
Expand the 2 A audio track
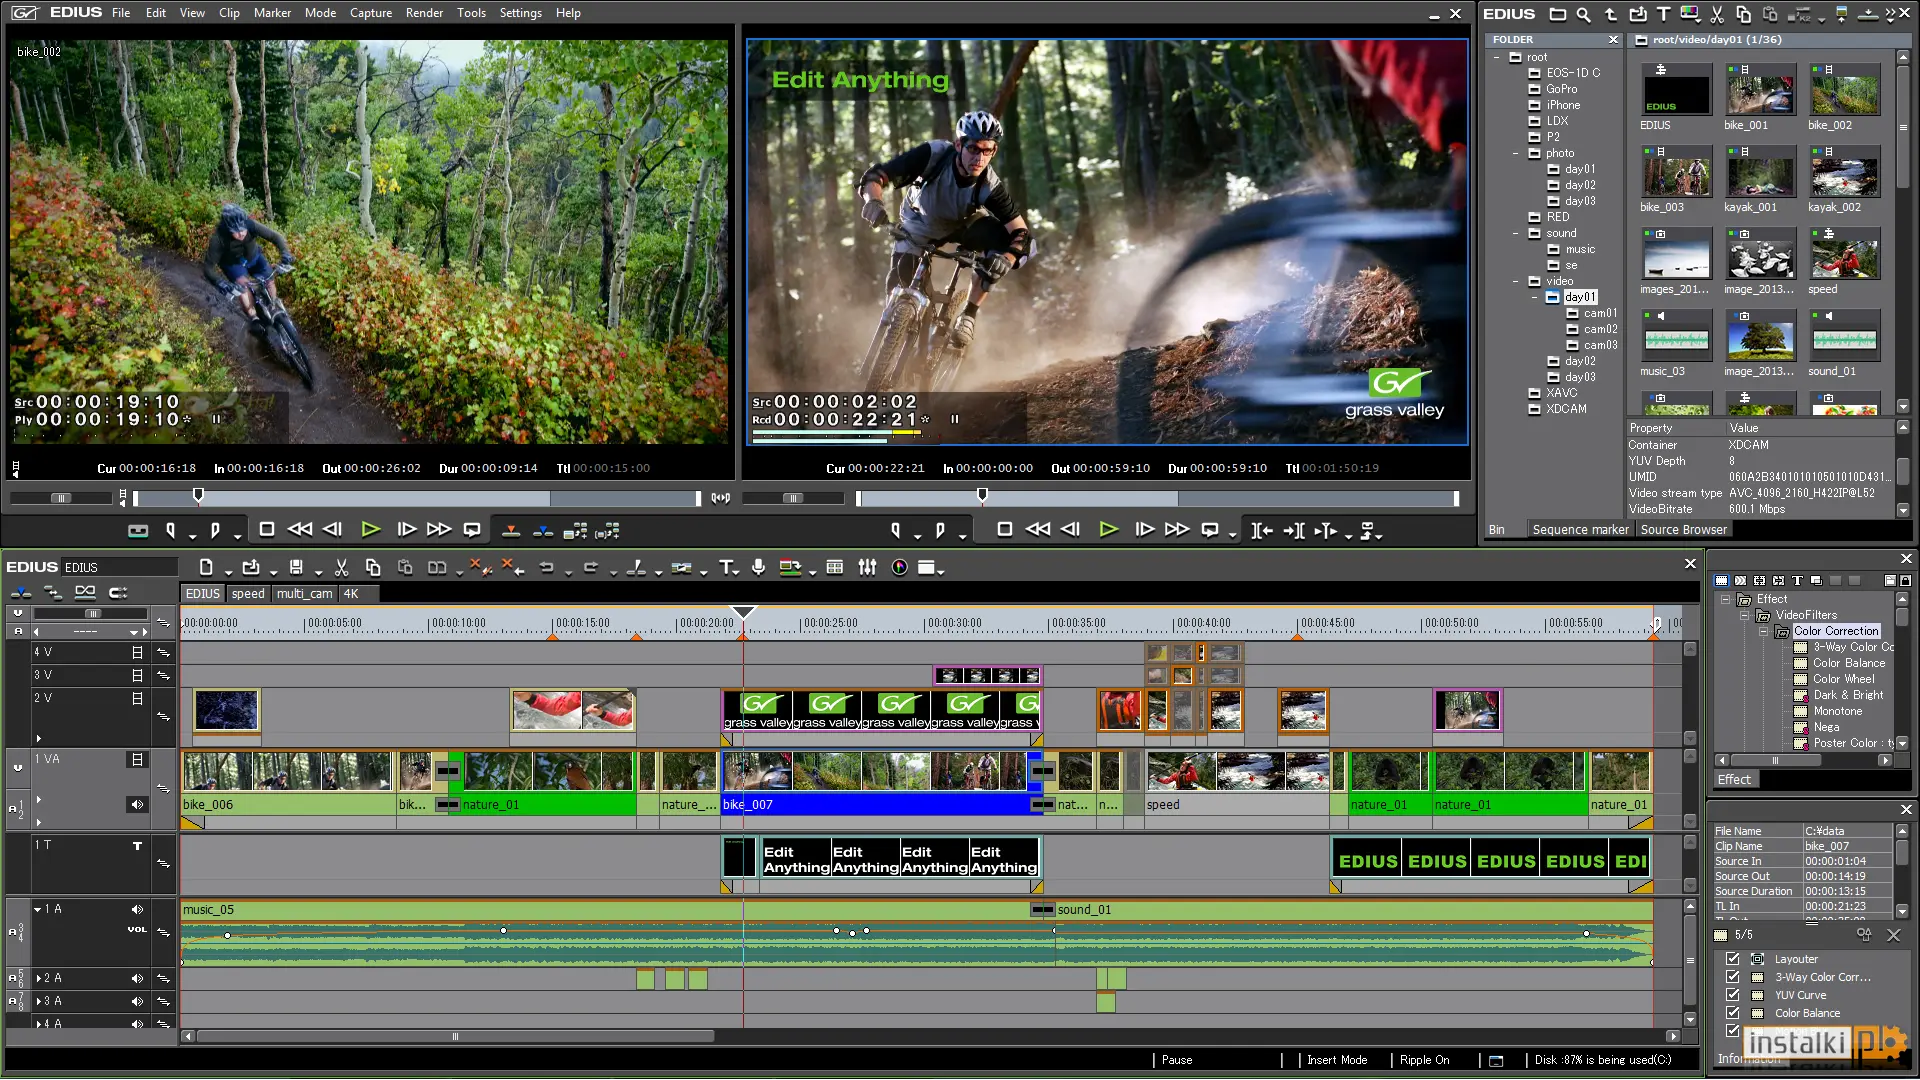click(38, 978)
